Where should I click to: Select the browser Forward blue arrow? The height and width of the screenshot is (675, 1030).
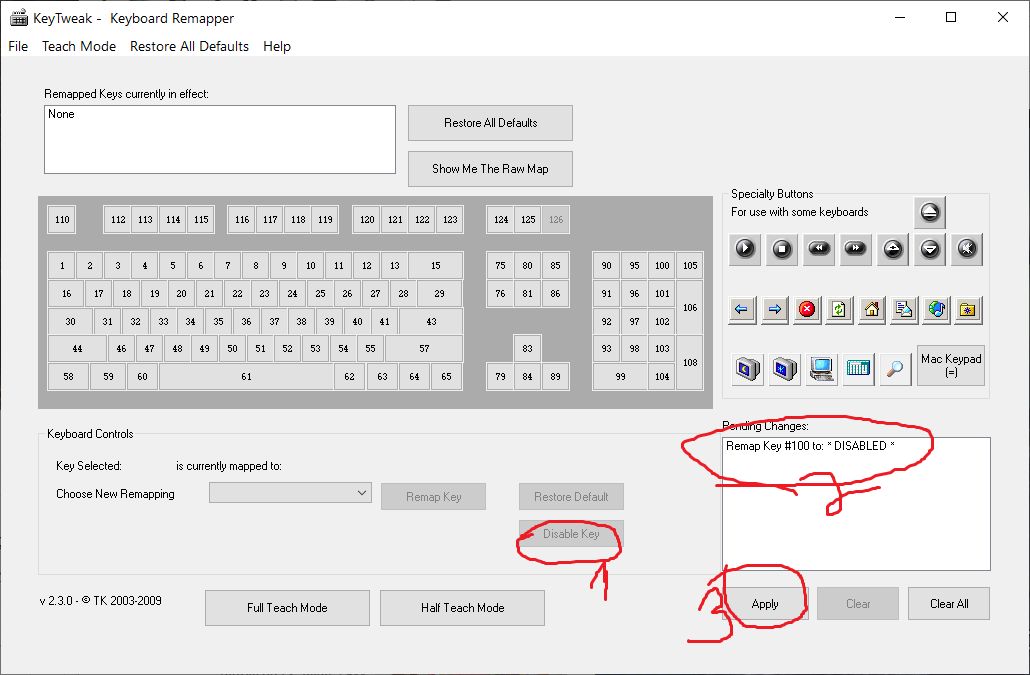774,309
